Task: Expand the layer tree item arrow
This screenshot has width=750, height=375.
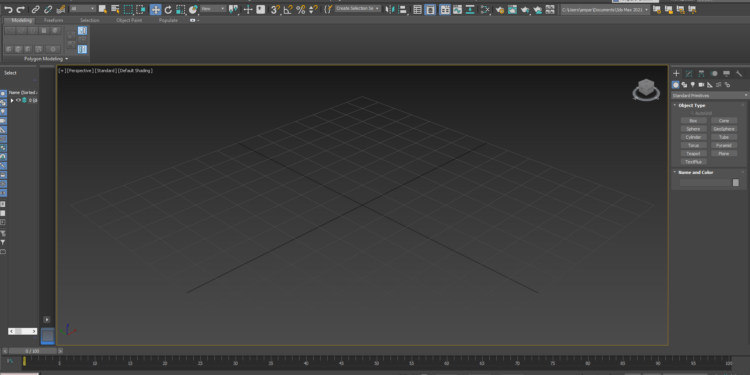Action: point(12,100)
